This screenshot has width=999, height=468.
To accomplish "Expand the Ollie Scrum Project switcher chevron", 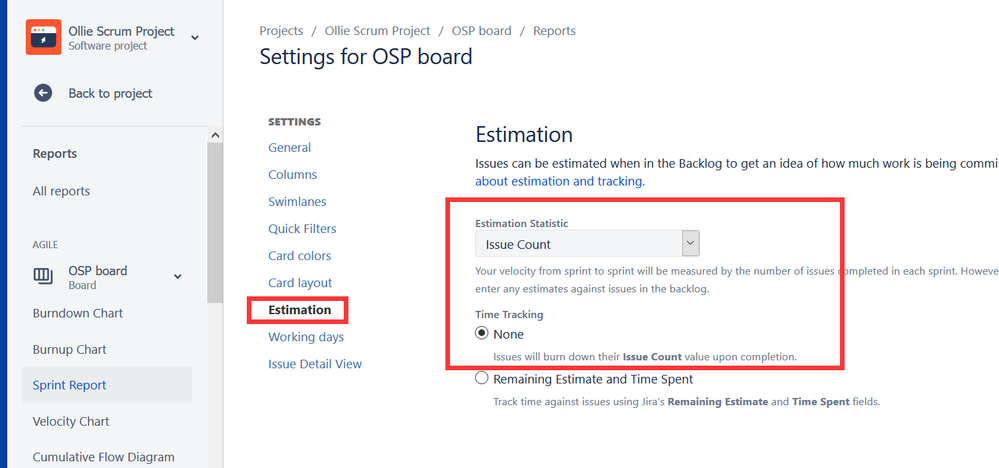I will (x=195, y=38).
